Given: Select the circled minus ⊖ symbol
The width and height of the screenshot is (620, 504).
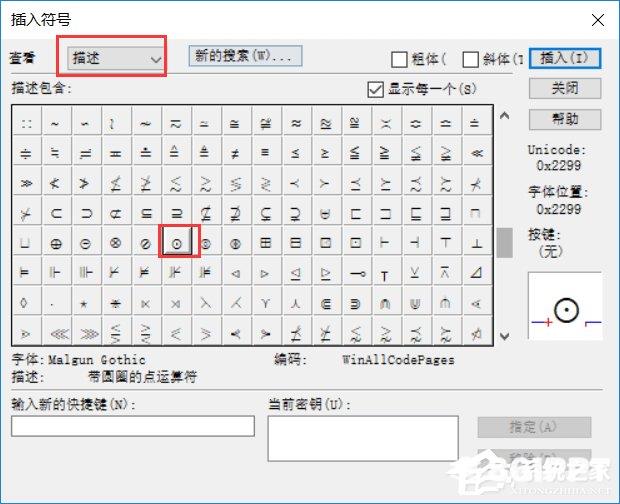Looking at the screenshot, I should click(86, 243).
